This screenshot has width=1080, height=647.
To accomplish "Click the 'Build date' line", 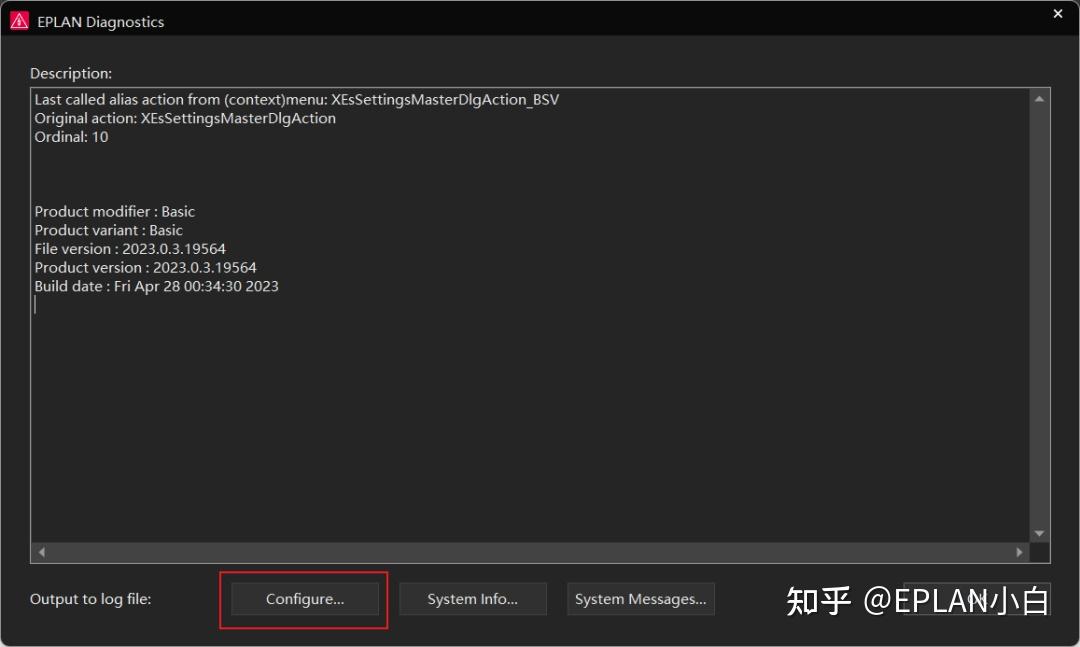I will click(157, 286).
